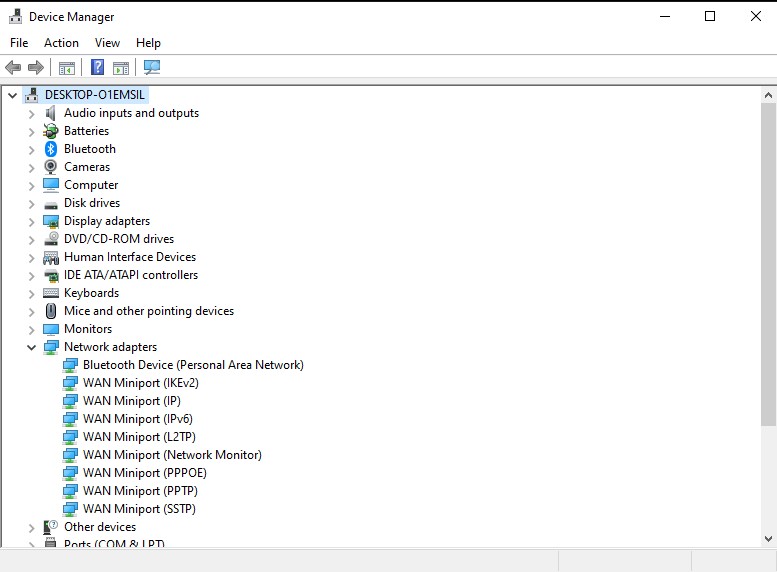This screenshot has width=777, height=572.
Task: Expand the Disk drives chevron
Action: [31, 204]
